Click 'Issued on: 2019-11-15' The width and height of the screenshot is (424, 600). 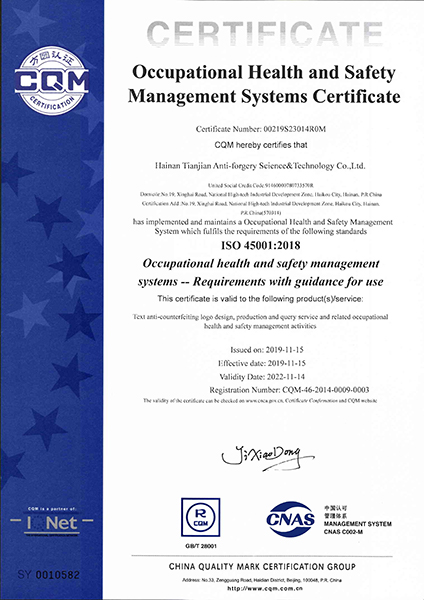coord(267,350)
